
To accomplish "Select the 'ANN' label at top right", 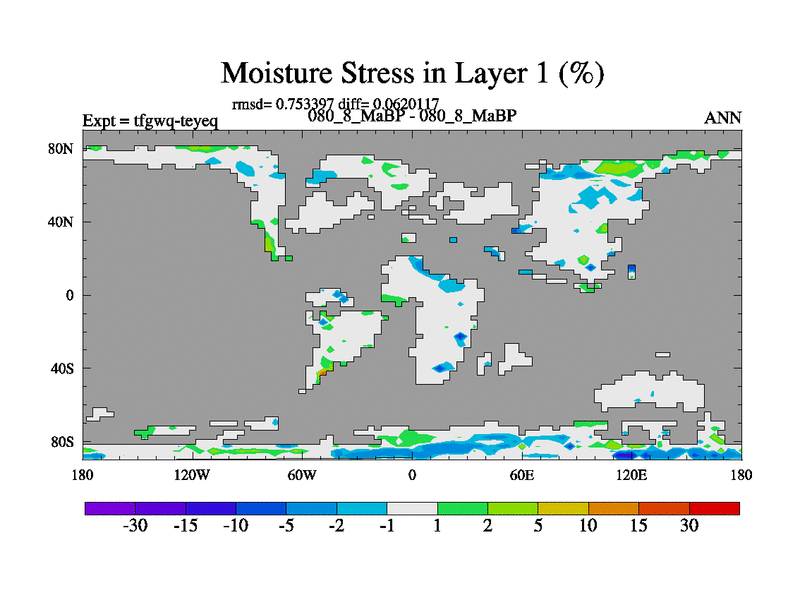I will click(x=723, y=117).
